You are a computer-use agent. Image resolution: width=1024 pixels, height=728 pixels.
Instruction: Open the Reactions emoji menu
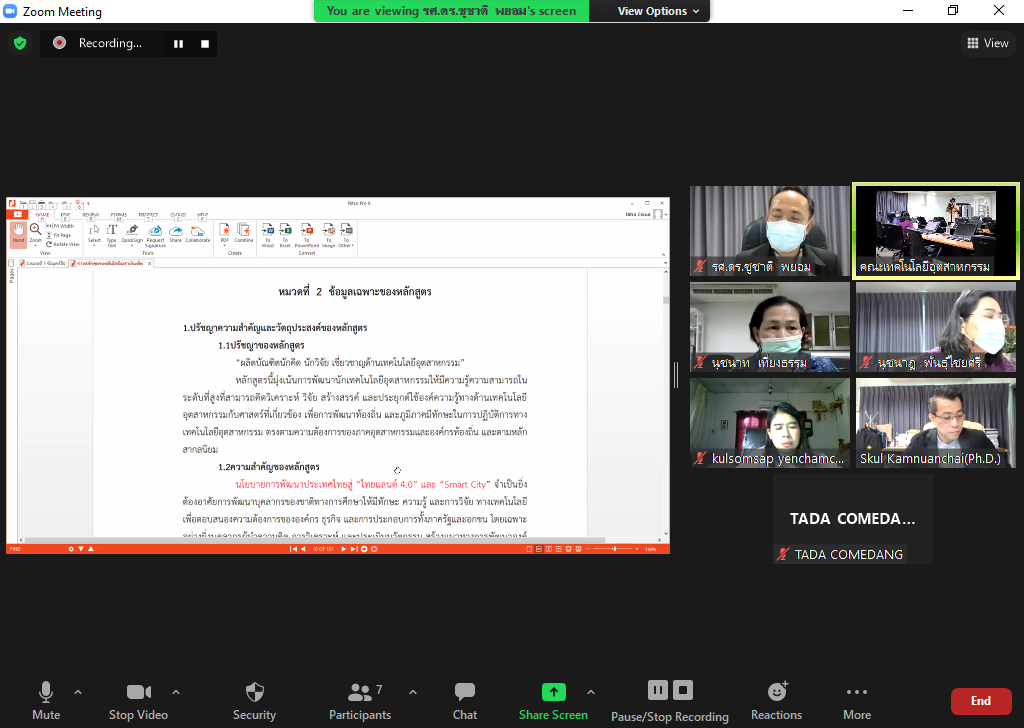pyautogui.click(x=776, y=700)
